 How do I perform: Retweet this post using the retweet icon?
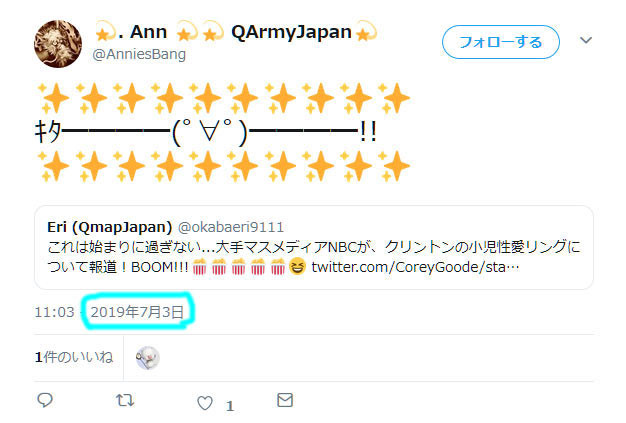point(125,400)
